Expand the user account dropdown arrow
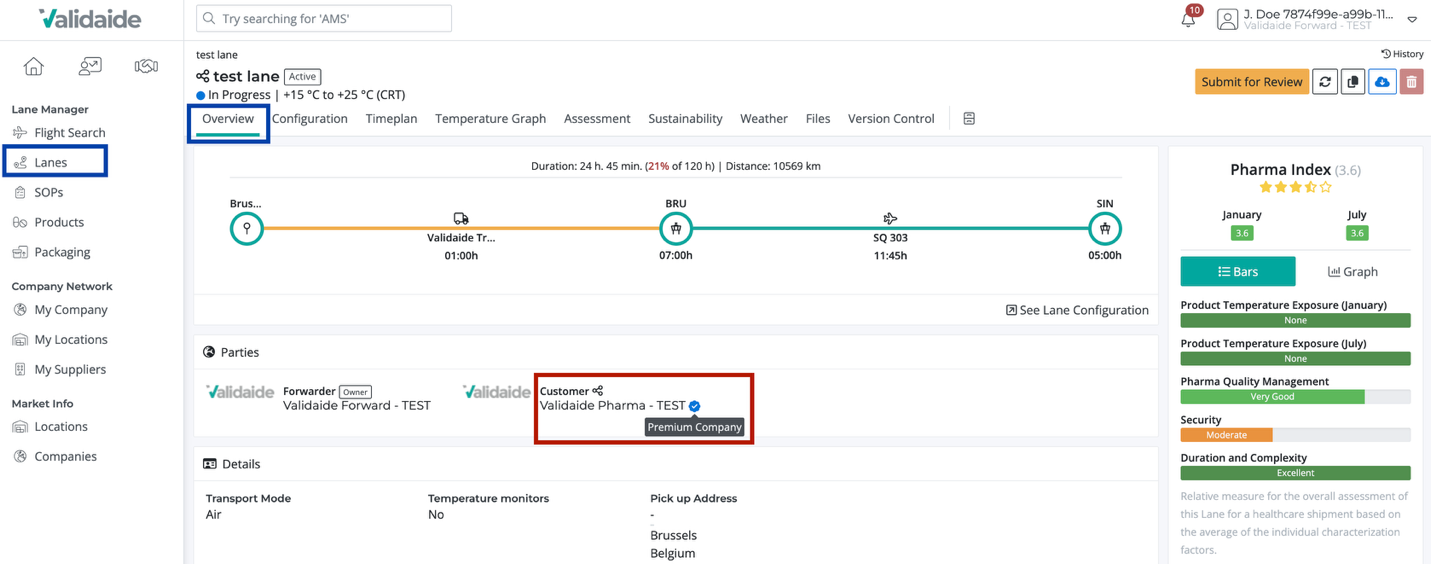The height and width of the screenshot is (564, 1431). [1412, 19]
